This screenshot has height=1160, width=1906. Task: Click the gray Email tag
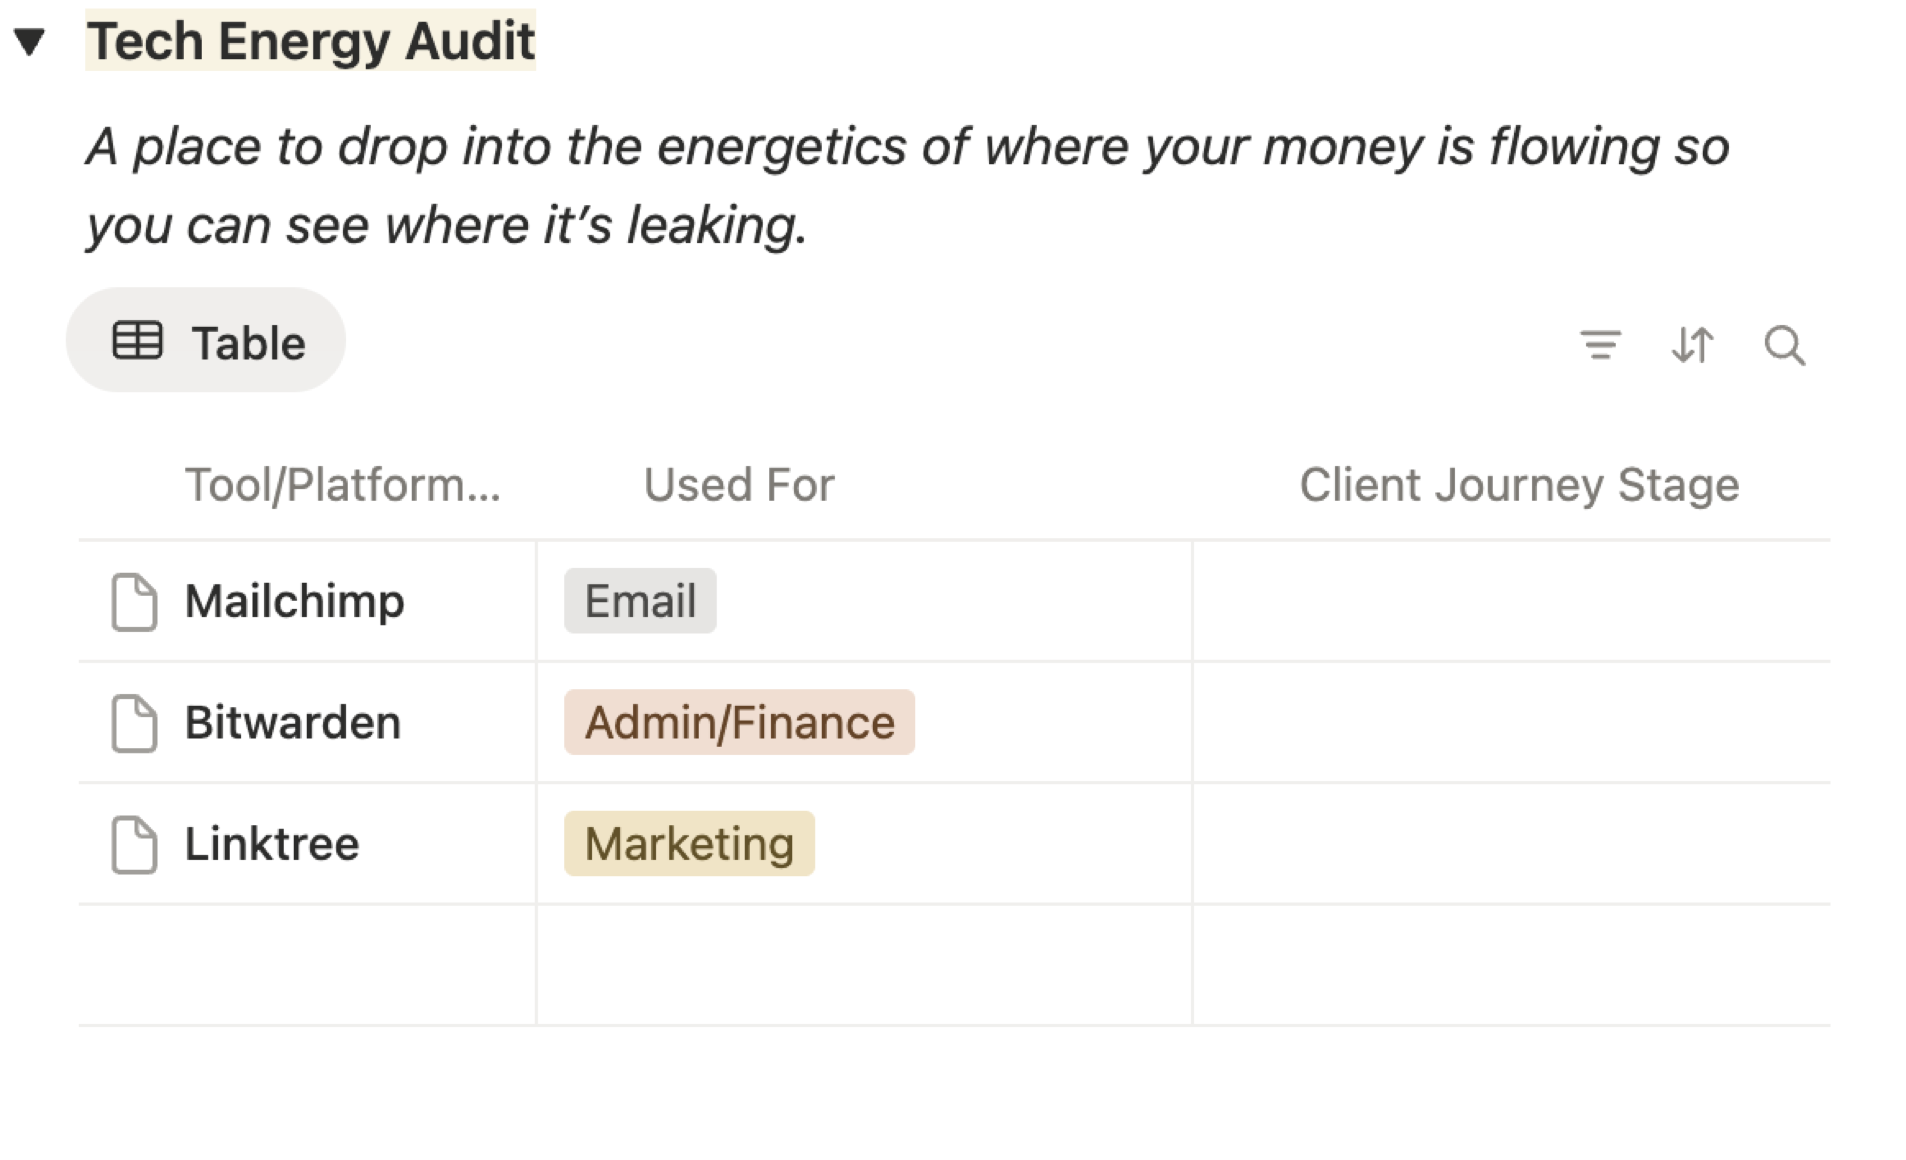tap(640, 602)
